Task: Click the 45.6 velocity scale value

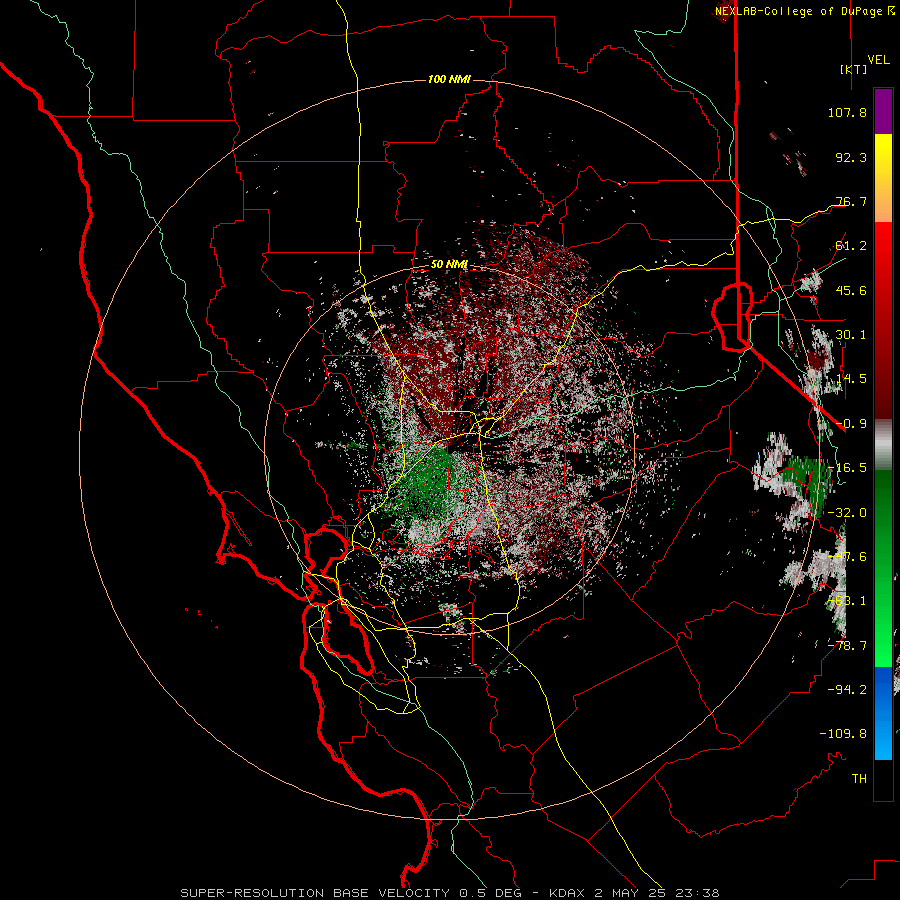Action: tap(851, 290)
